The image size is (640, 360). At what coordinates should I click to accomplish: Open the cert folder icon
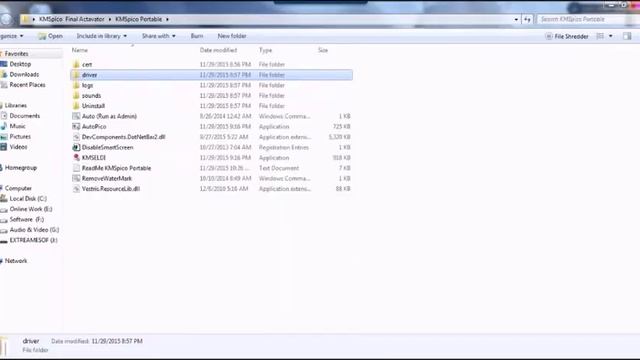tap(76, 64)
